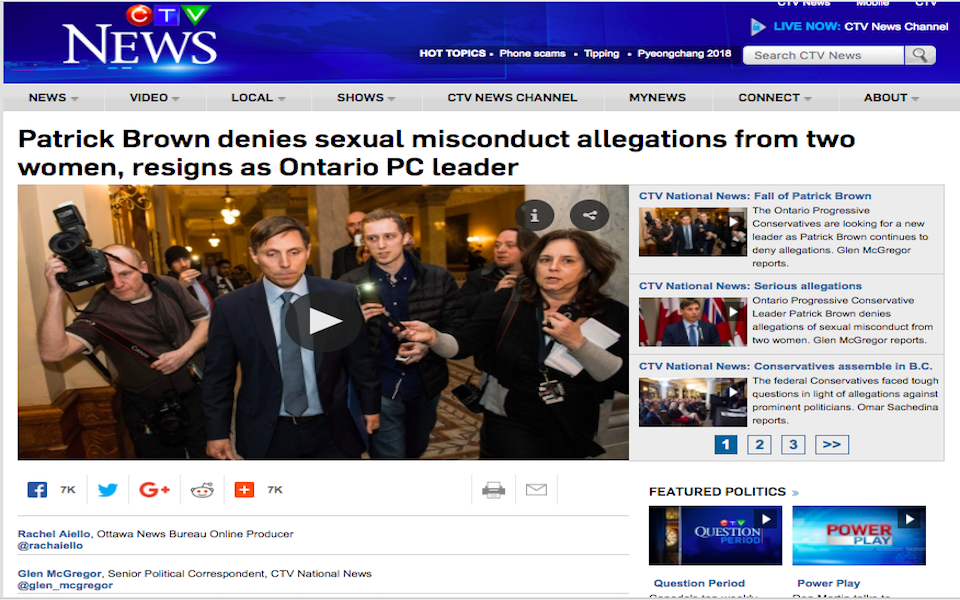The image size is (960, 600).
Task: Open the Question Period video thumbnail
Action: [715, 535]
